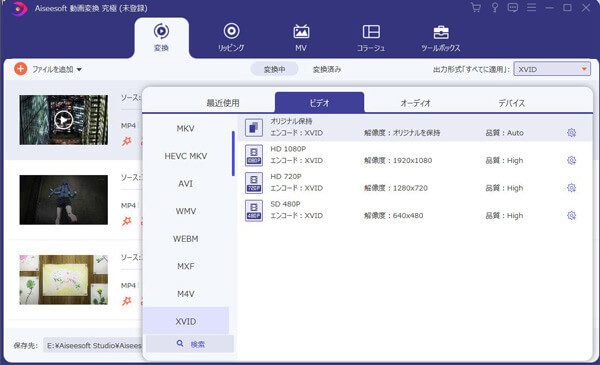Click the edit star-wand icon of first video
This screenshot has width=600, height=365.
pyautogui.click(x=127, y=141)
